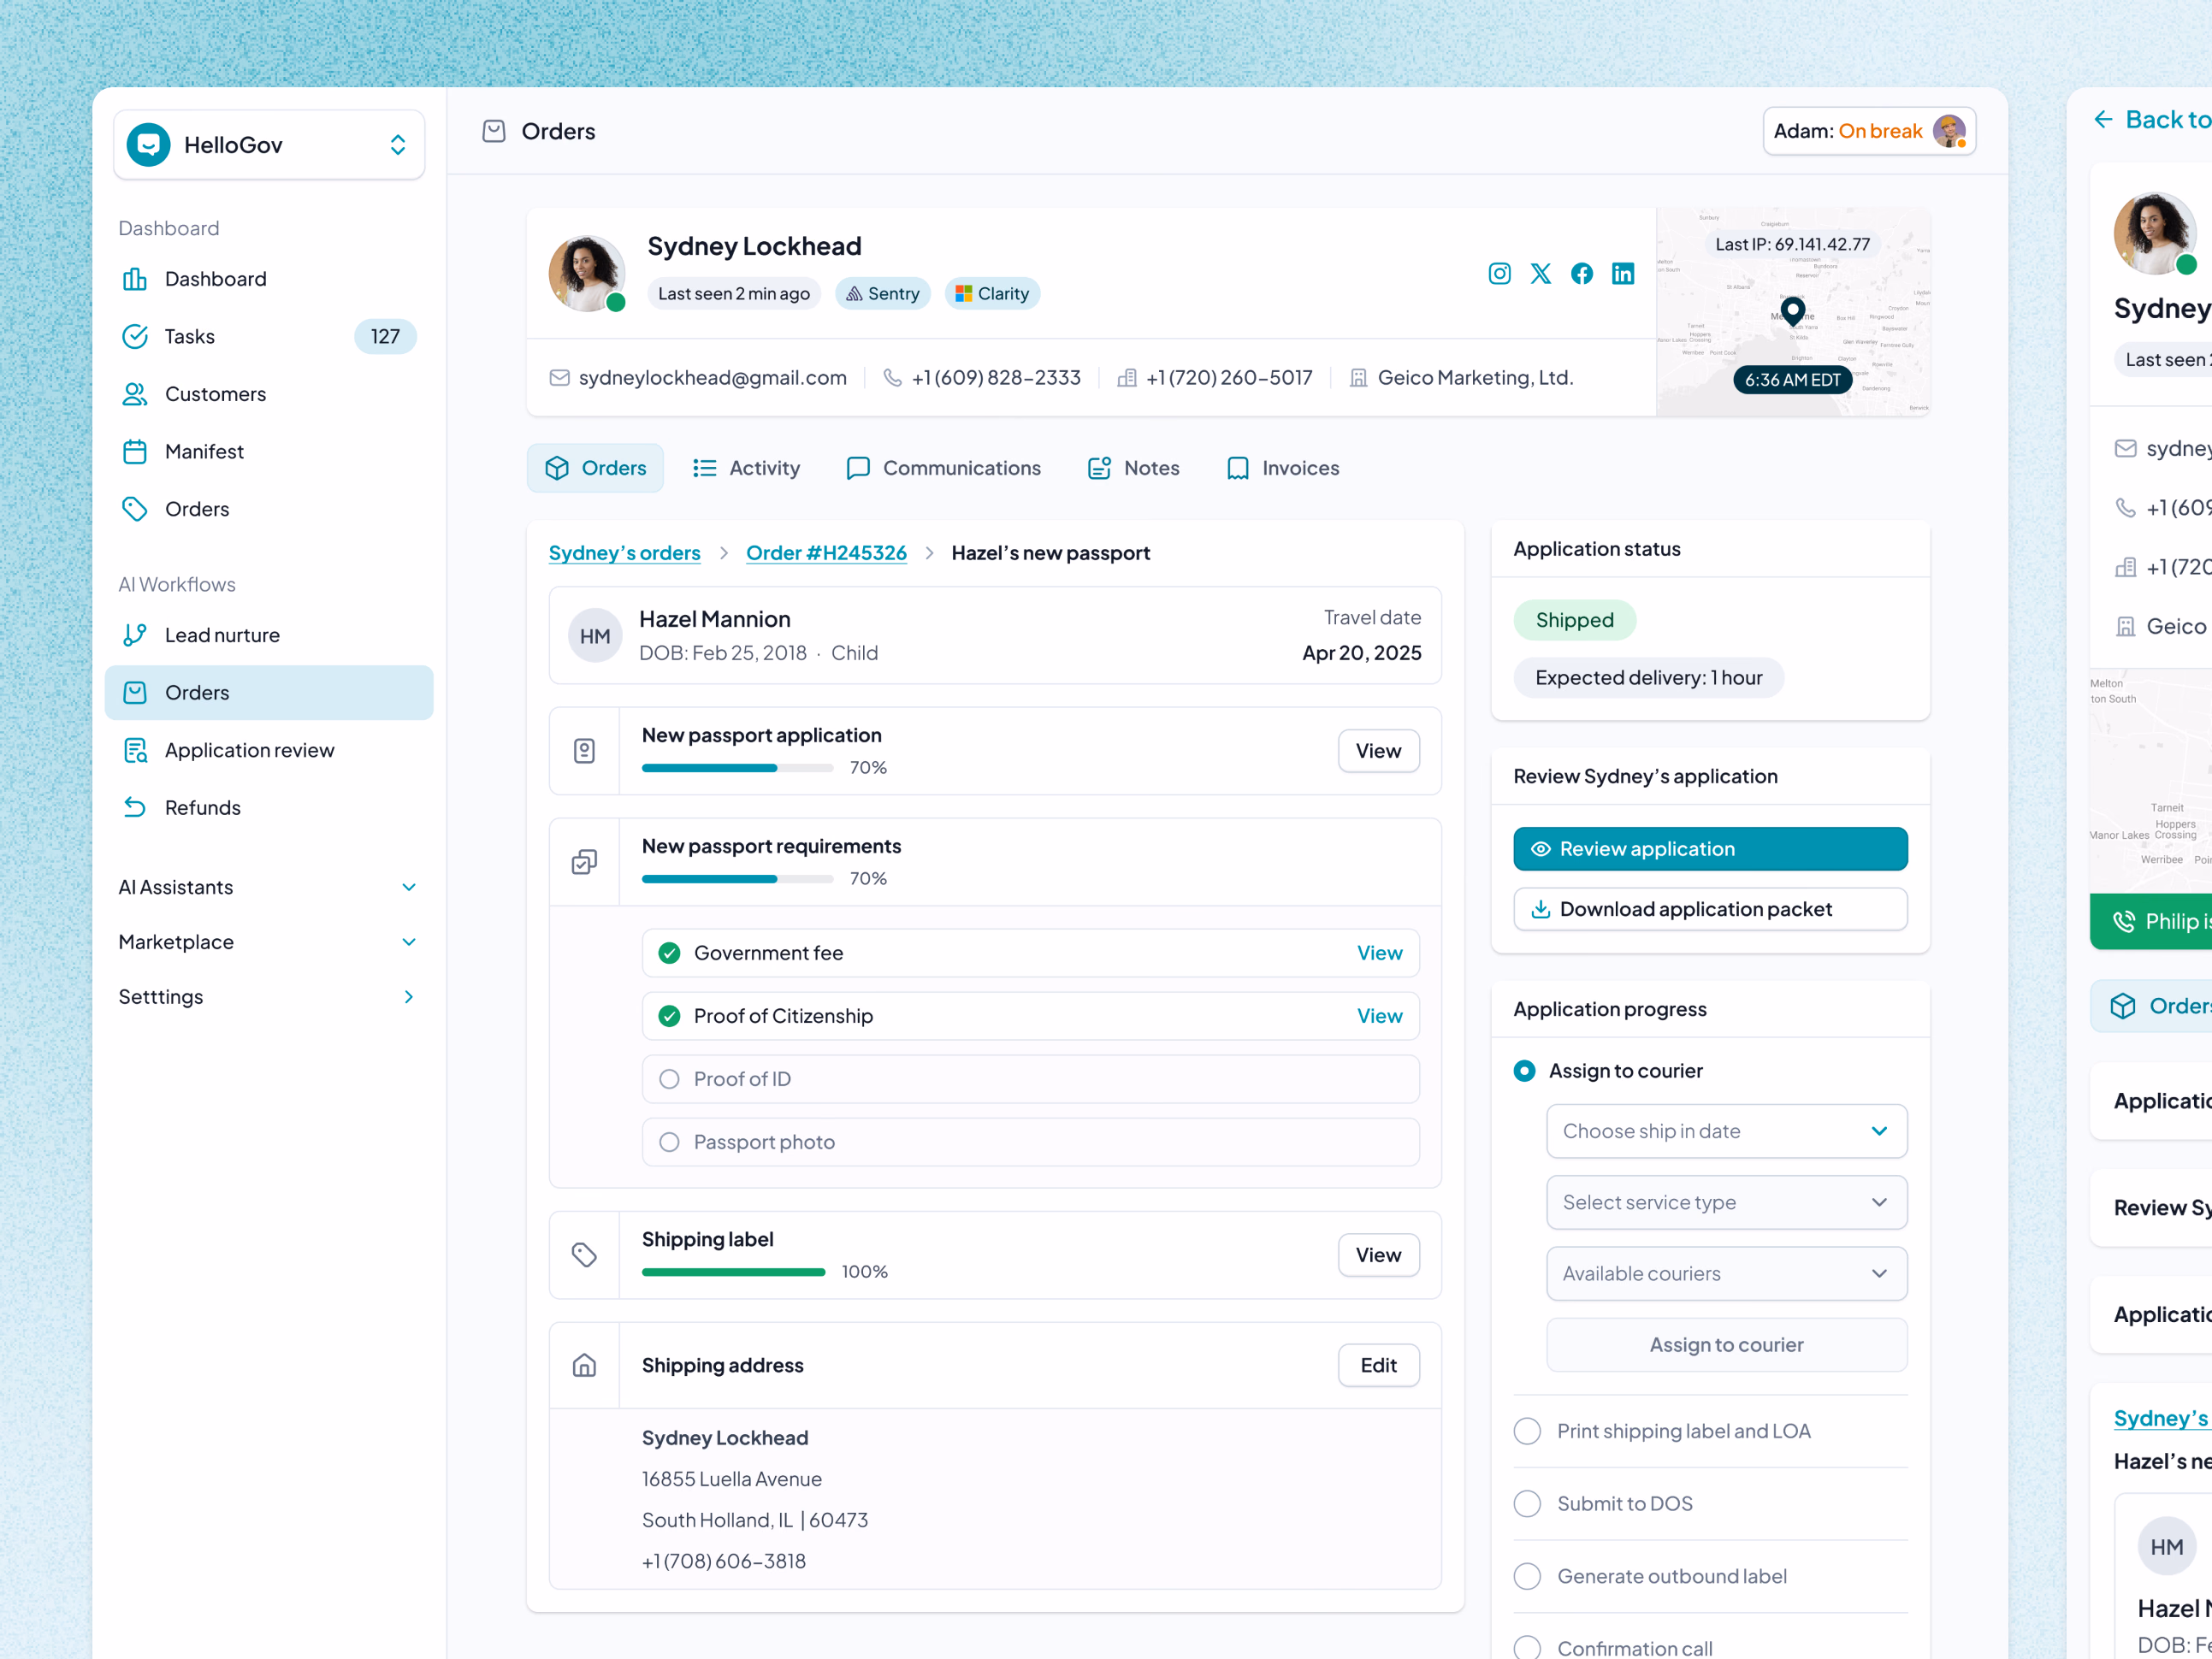The image size is (2212, 1659).
Task: Select Print shipping label and LOA radio
Action: [1527, 1431]
